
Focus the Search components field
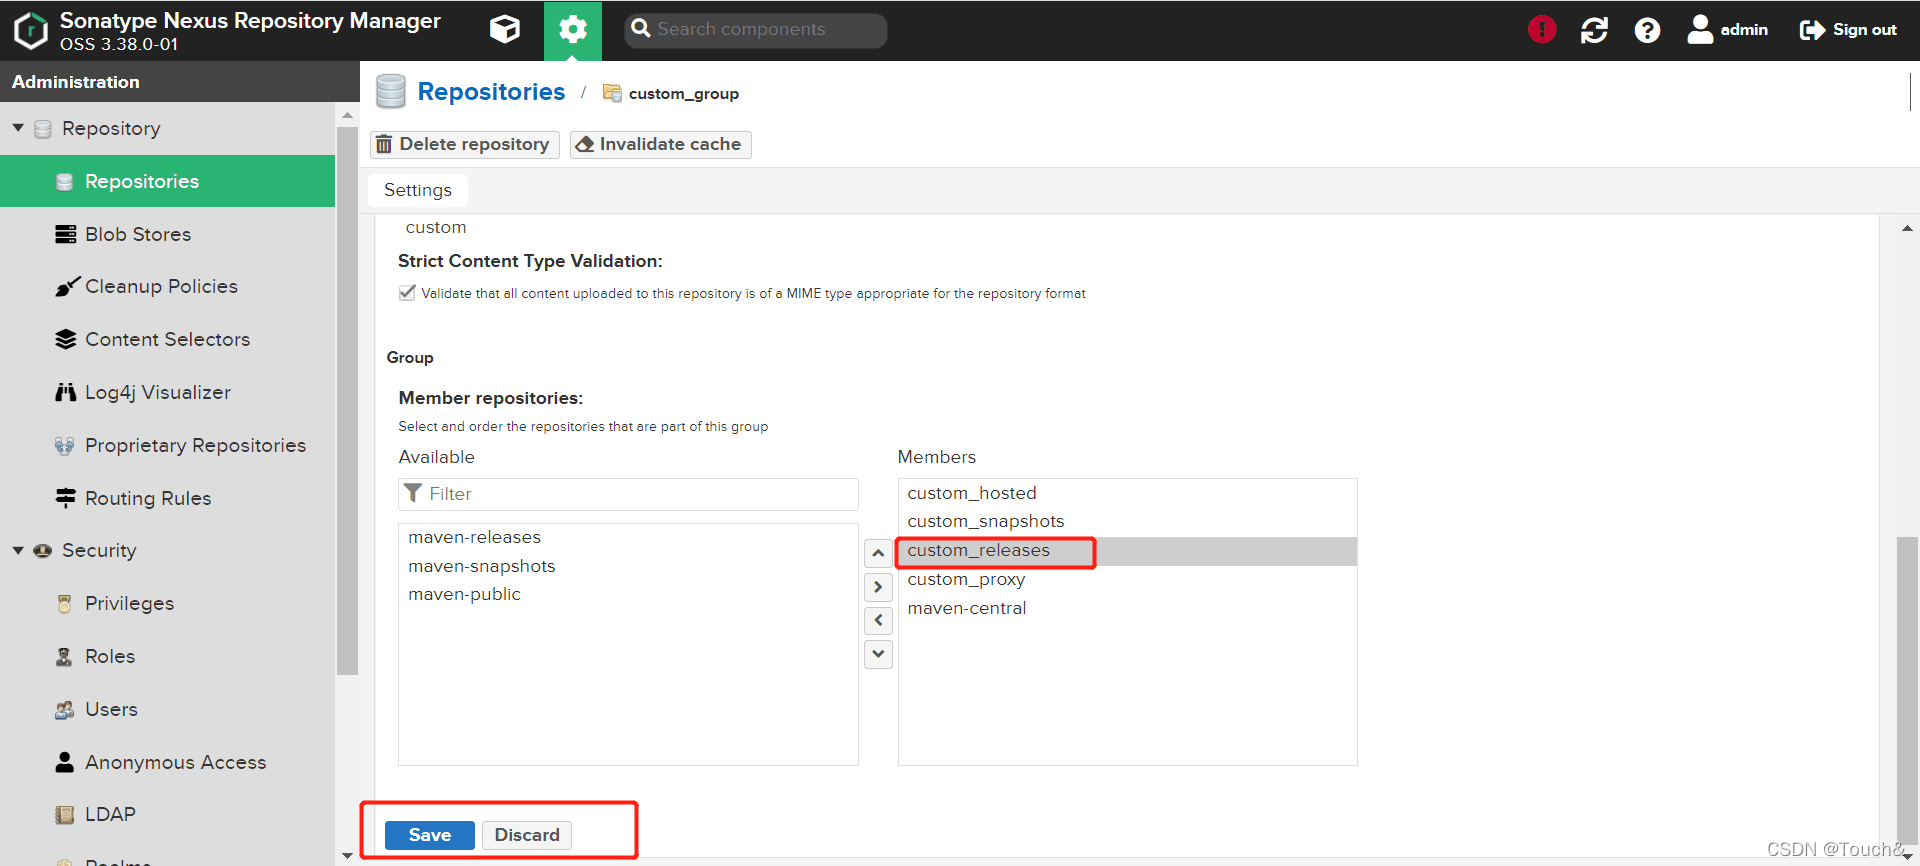[x=756, y=30]
